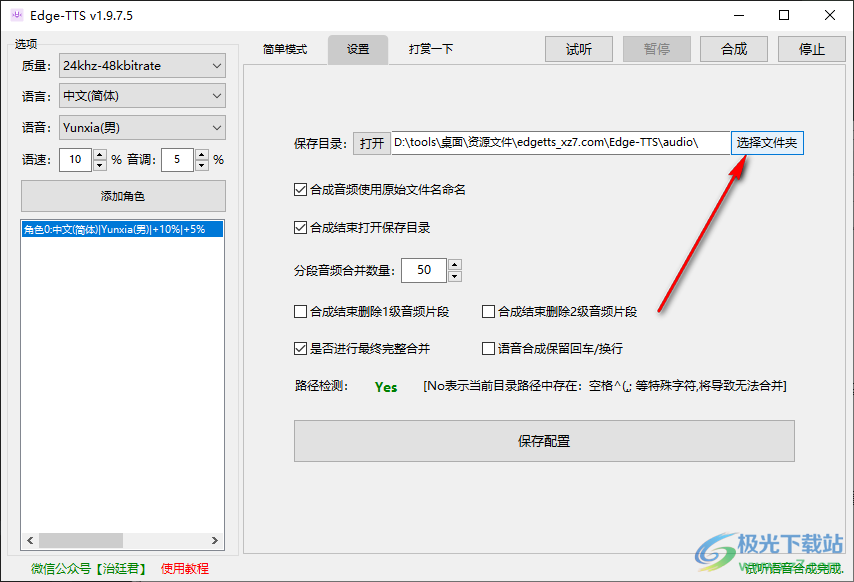
Task: Click 选择文件夹 choose folder button
Action: [x=767, y=143]
